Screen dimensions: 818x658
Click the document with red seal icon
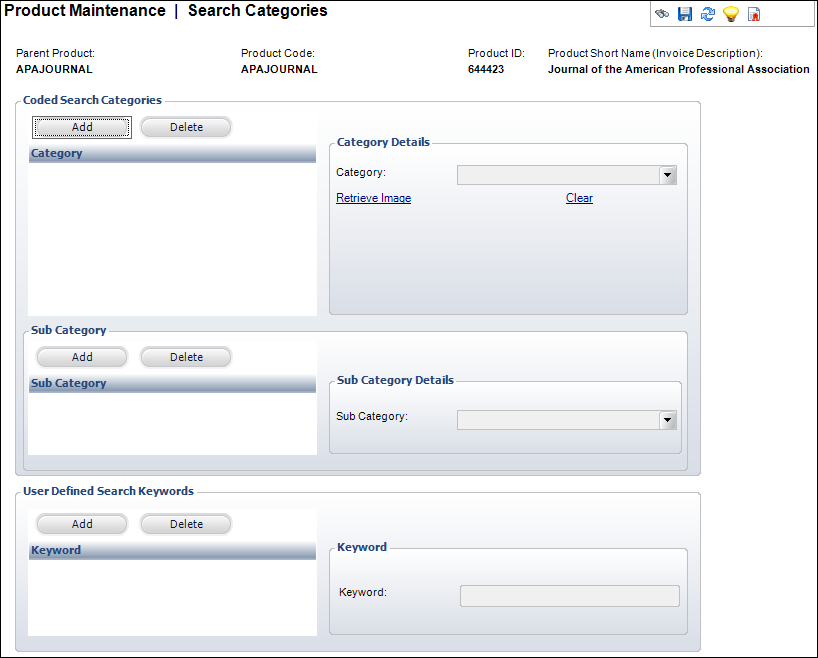(754, 14)
